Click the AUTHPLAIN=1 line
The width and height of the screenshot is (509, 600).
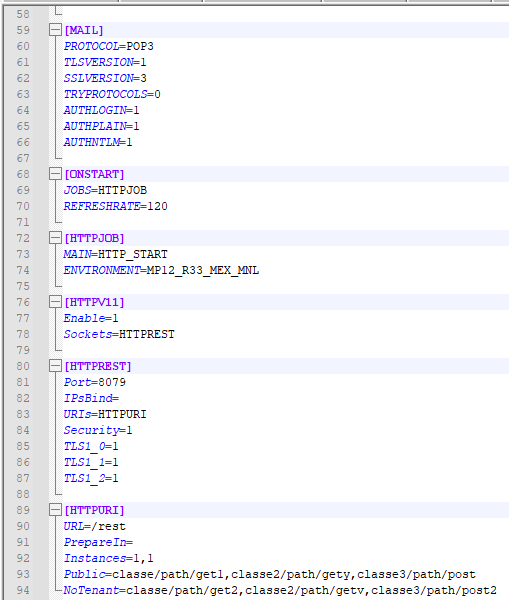pos(101,126)
